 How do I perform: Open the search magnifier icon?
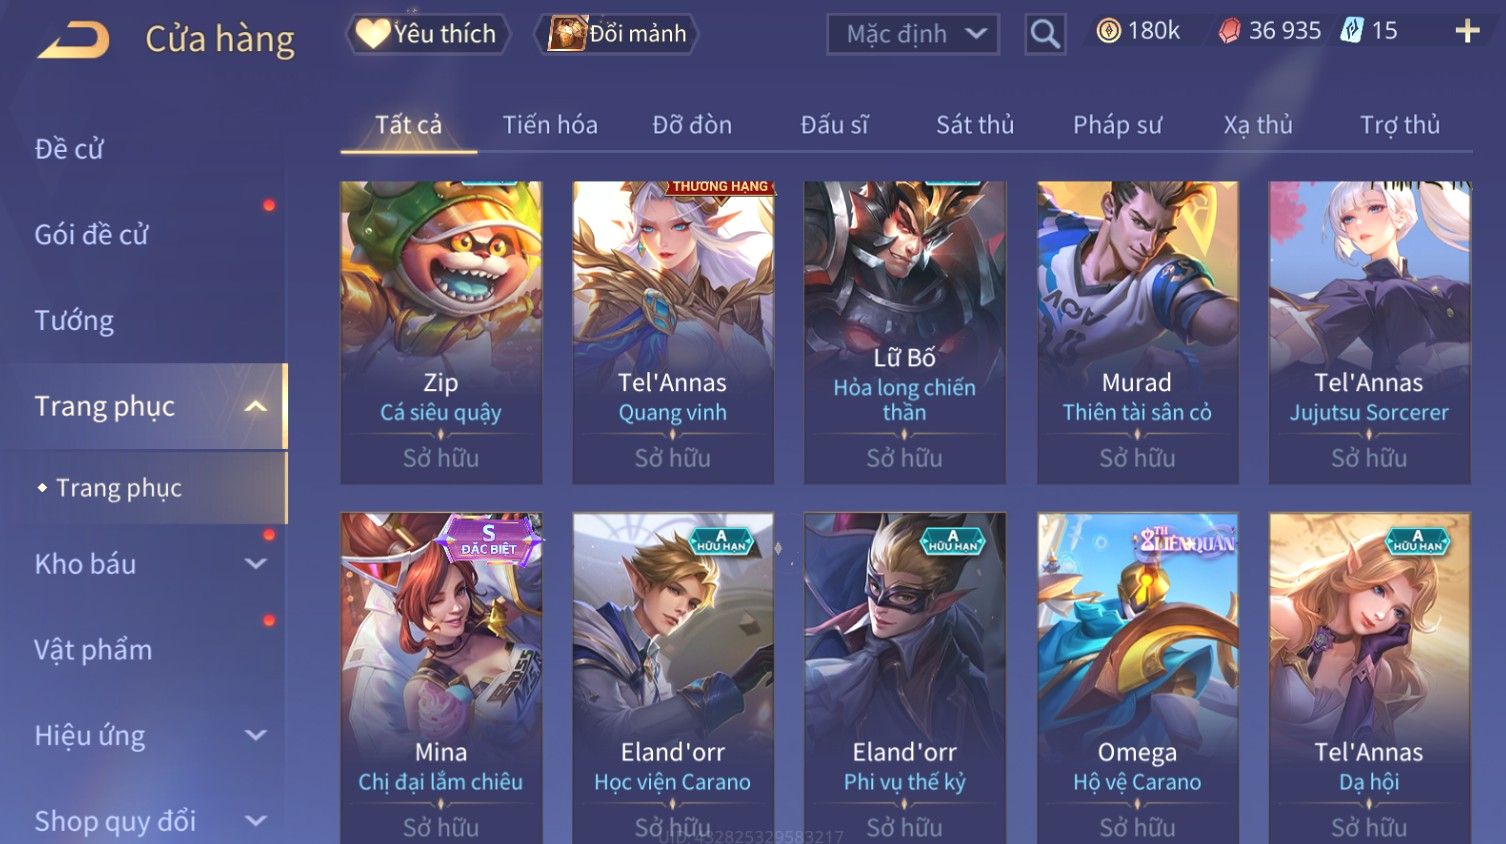pos(1045,34)
